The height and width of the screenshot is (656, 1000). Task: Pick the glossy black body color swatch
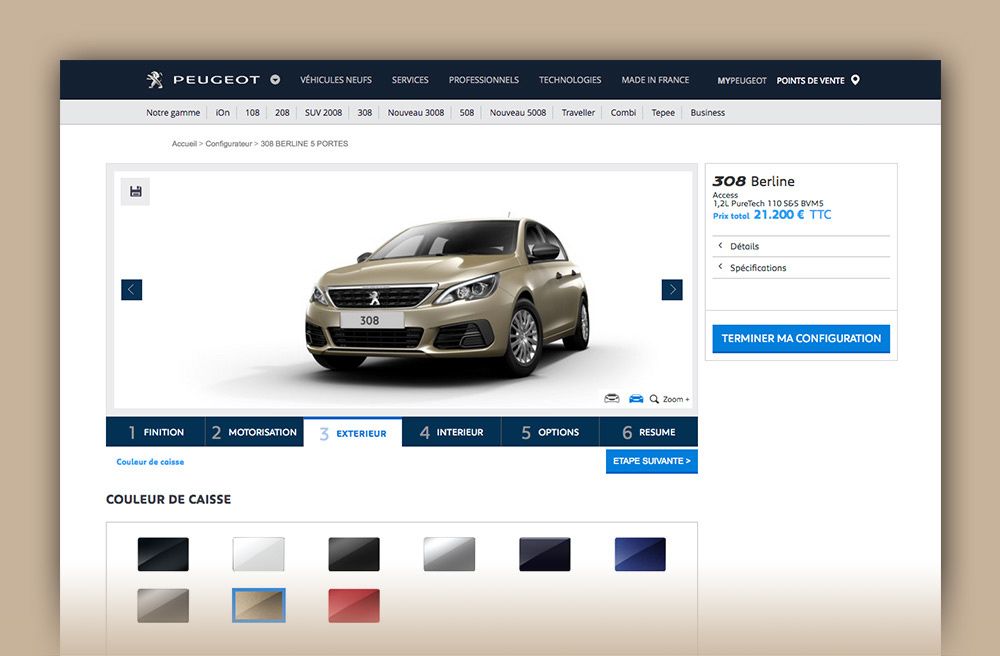[x=163, y=554]
